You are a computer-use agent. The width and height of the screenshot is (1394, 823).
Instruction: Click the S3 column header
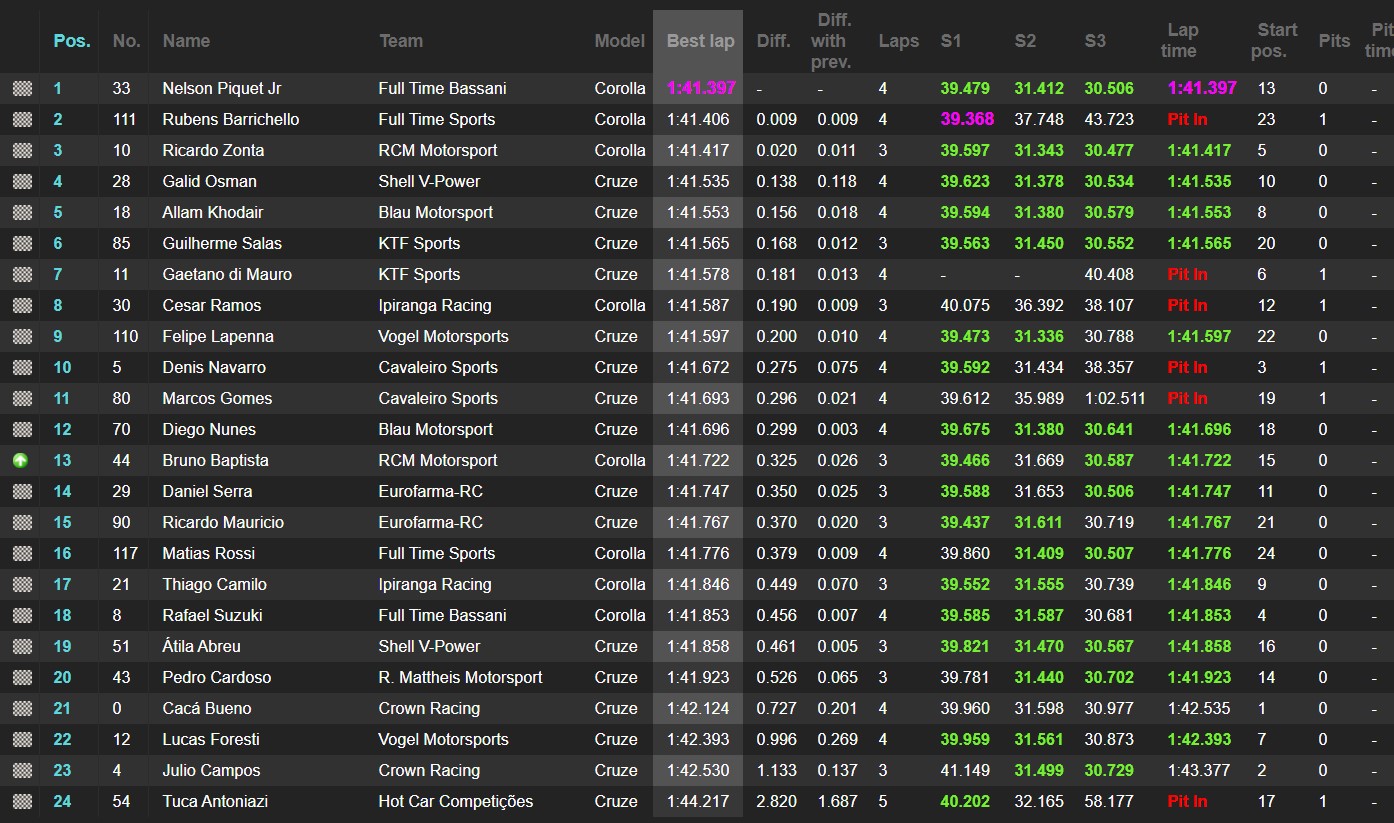(x=1095, y=41)
